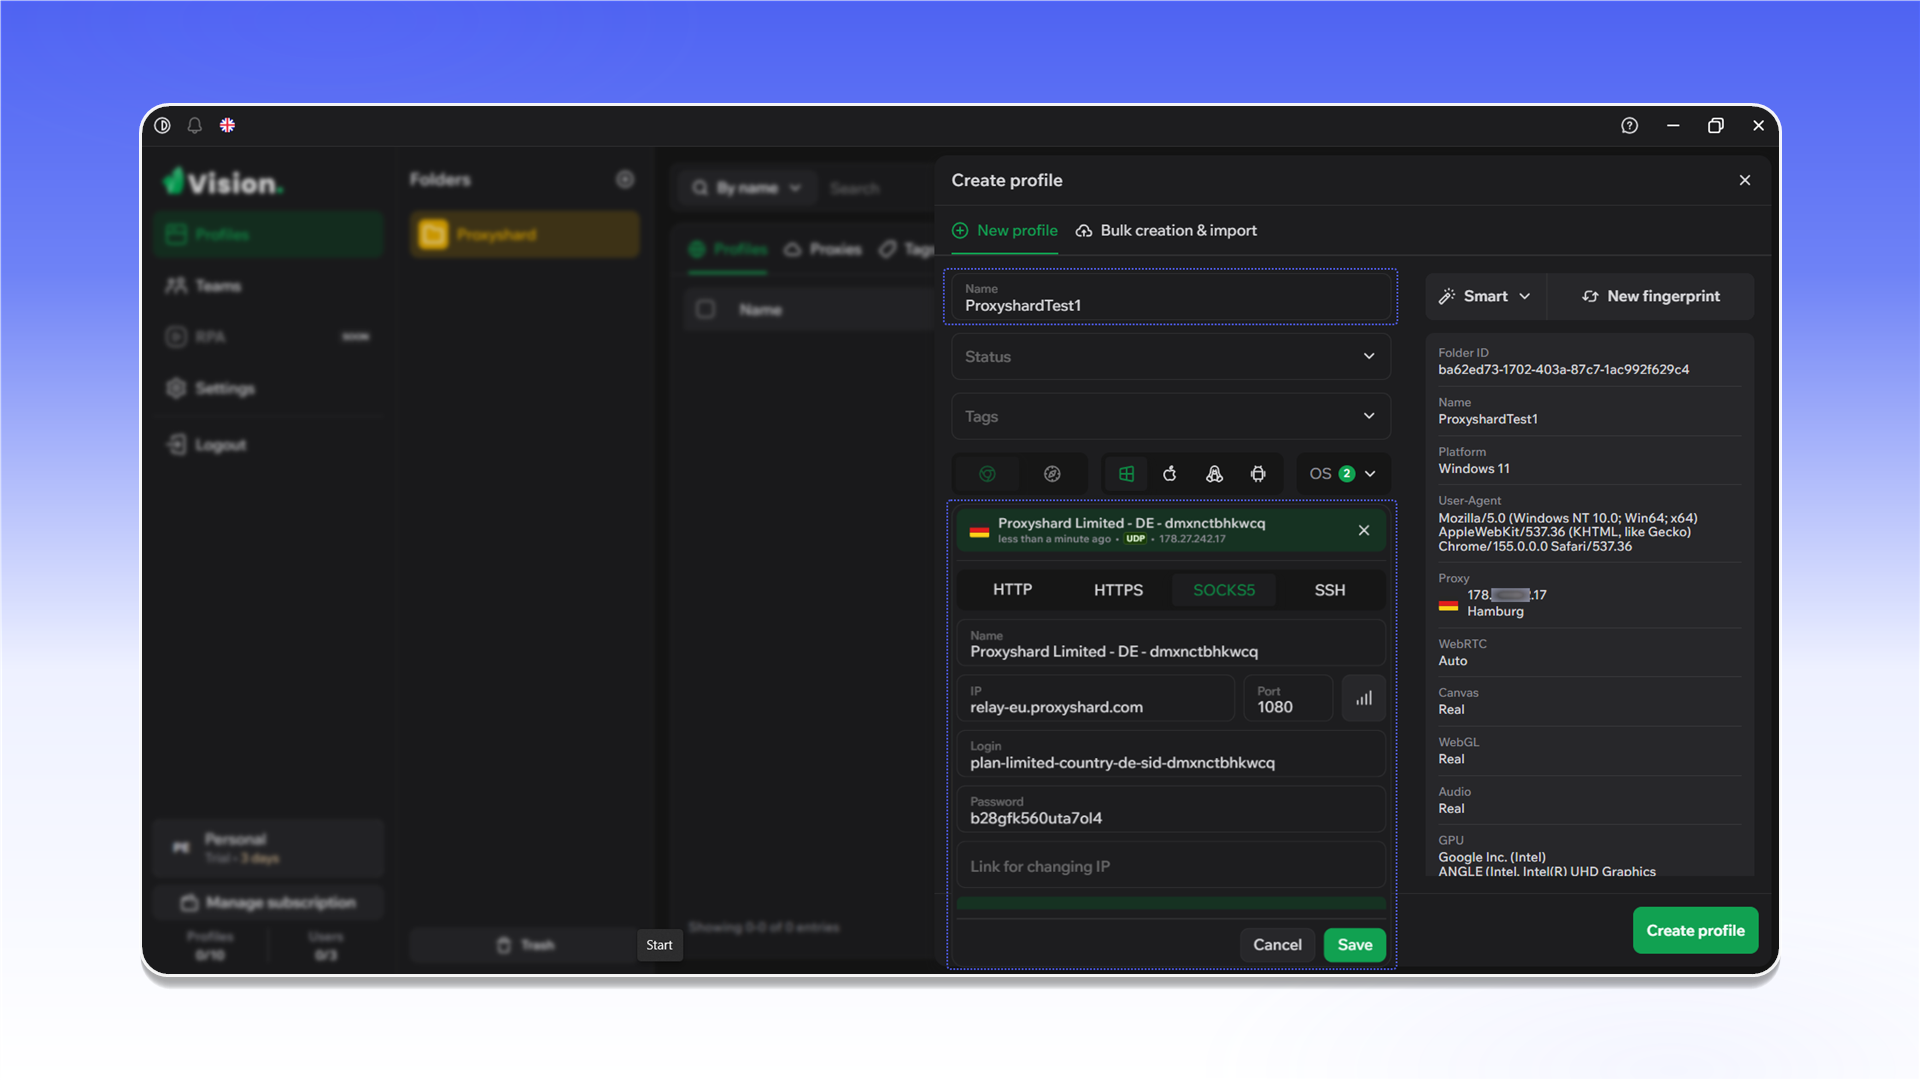Edit the proxy Name input field
The width and height of the screenshot is (1920, 1080).
pos(1171,643)
